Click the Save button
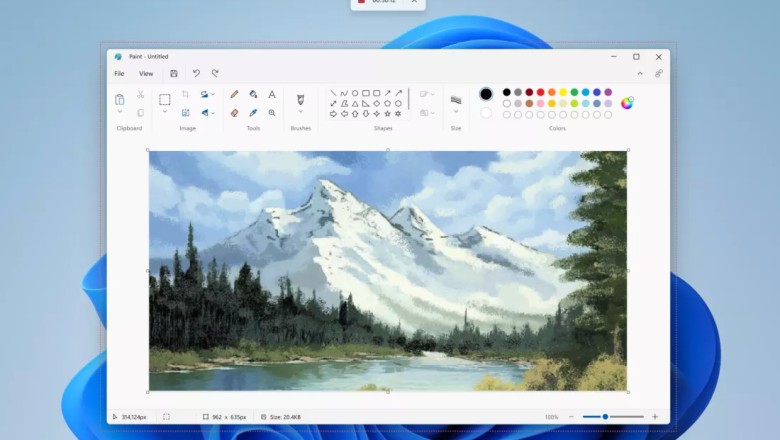 [174, 74]
